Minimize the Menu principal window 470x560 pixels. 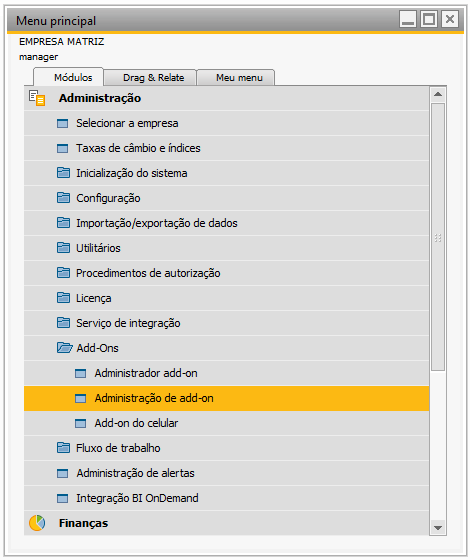(408, 19)
